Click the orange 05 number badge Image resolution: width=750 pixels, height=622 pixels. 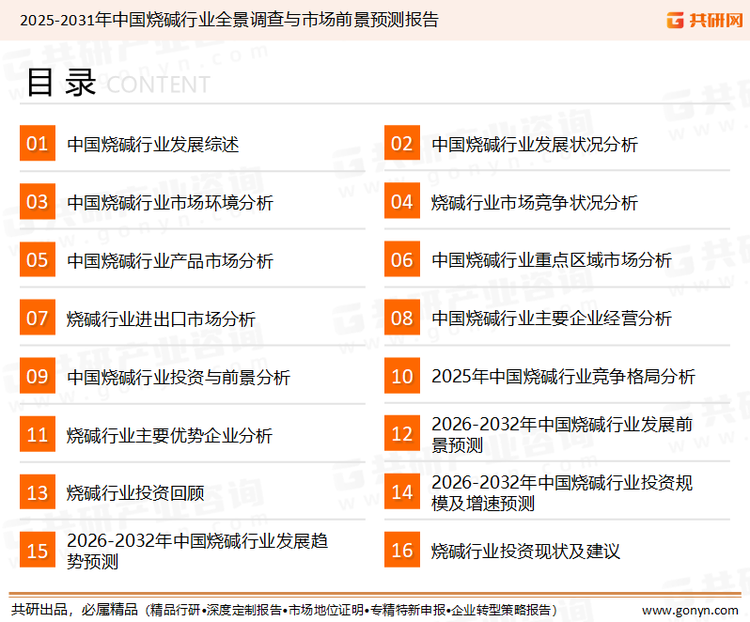coord(37,259)
